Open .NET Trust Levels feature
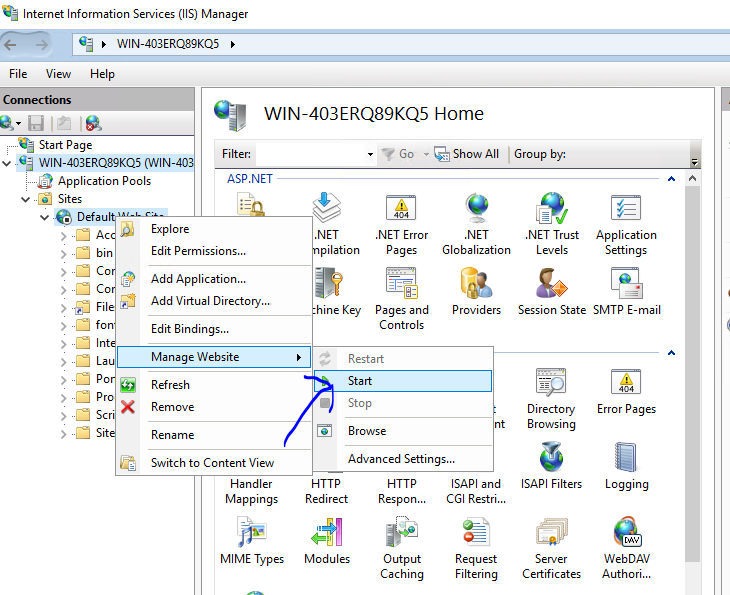Screen dimensions: 730x595 pyautogui.click(x=552, y=225)
